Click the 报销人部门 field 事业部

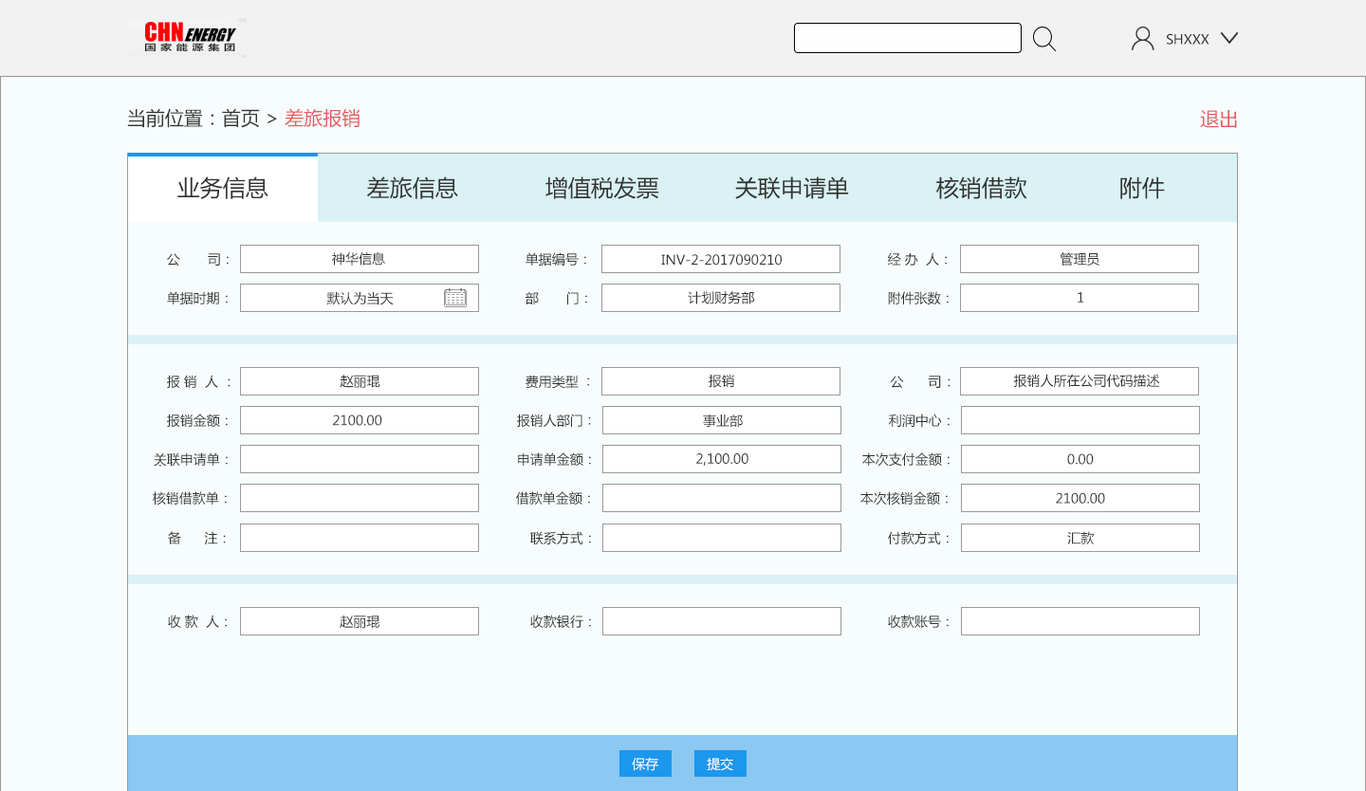point(721,420)
